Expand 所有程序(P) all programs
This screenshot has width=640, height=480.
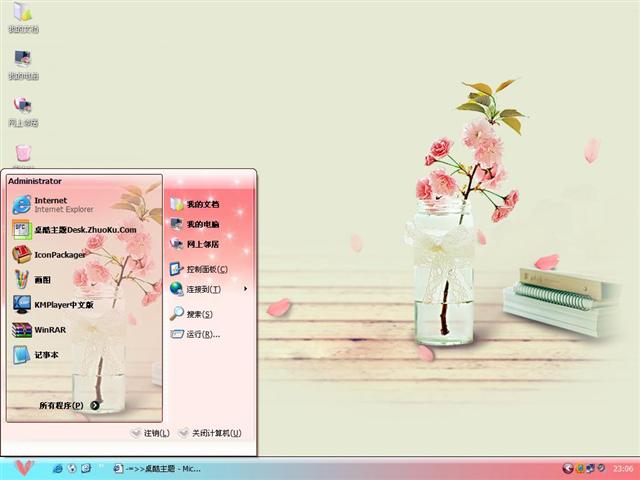[x=69, y=405]
